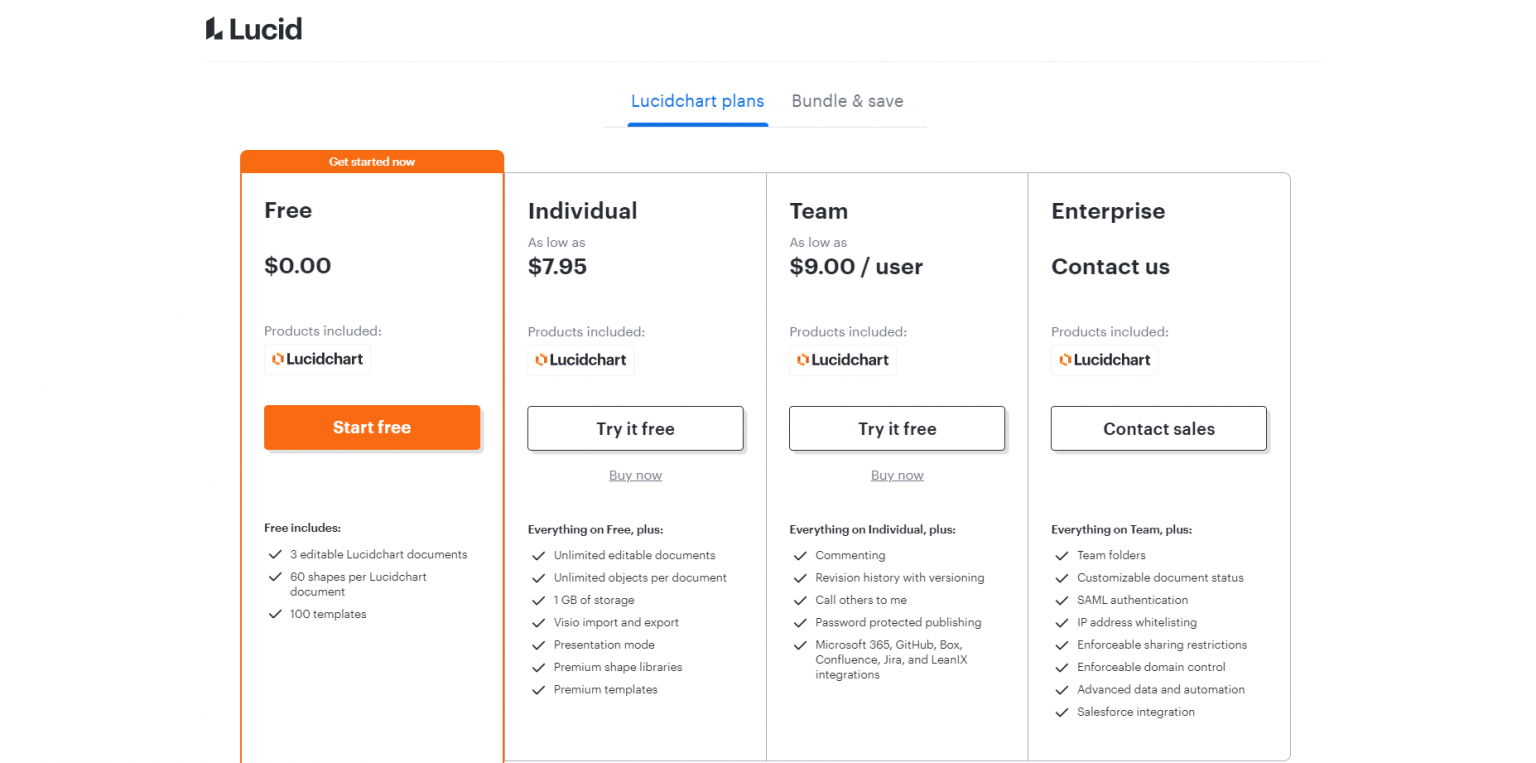The width and height of the screenshot is (1536, 763).
Task: Click the Lucidchart badge under Enterprise
Action: pos(1104,360)
